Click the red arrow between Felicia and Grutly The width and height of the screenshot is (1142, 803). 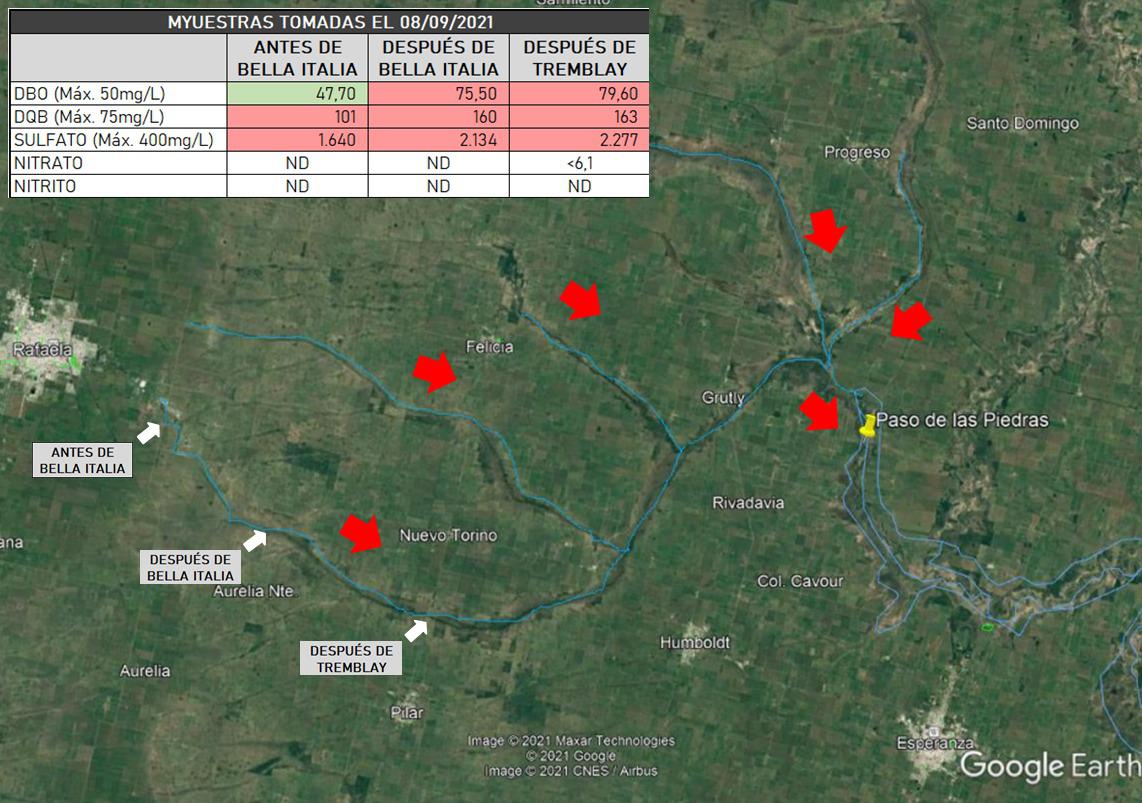[x=580, y=299]
